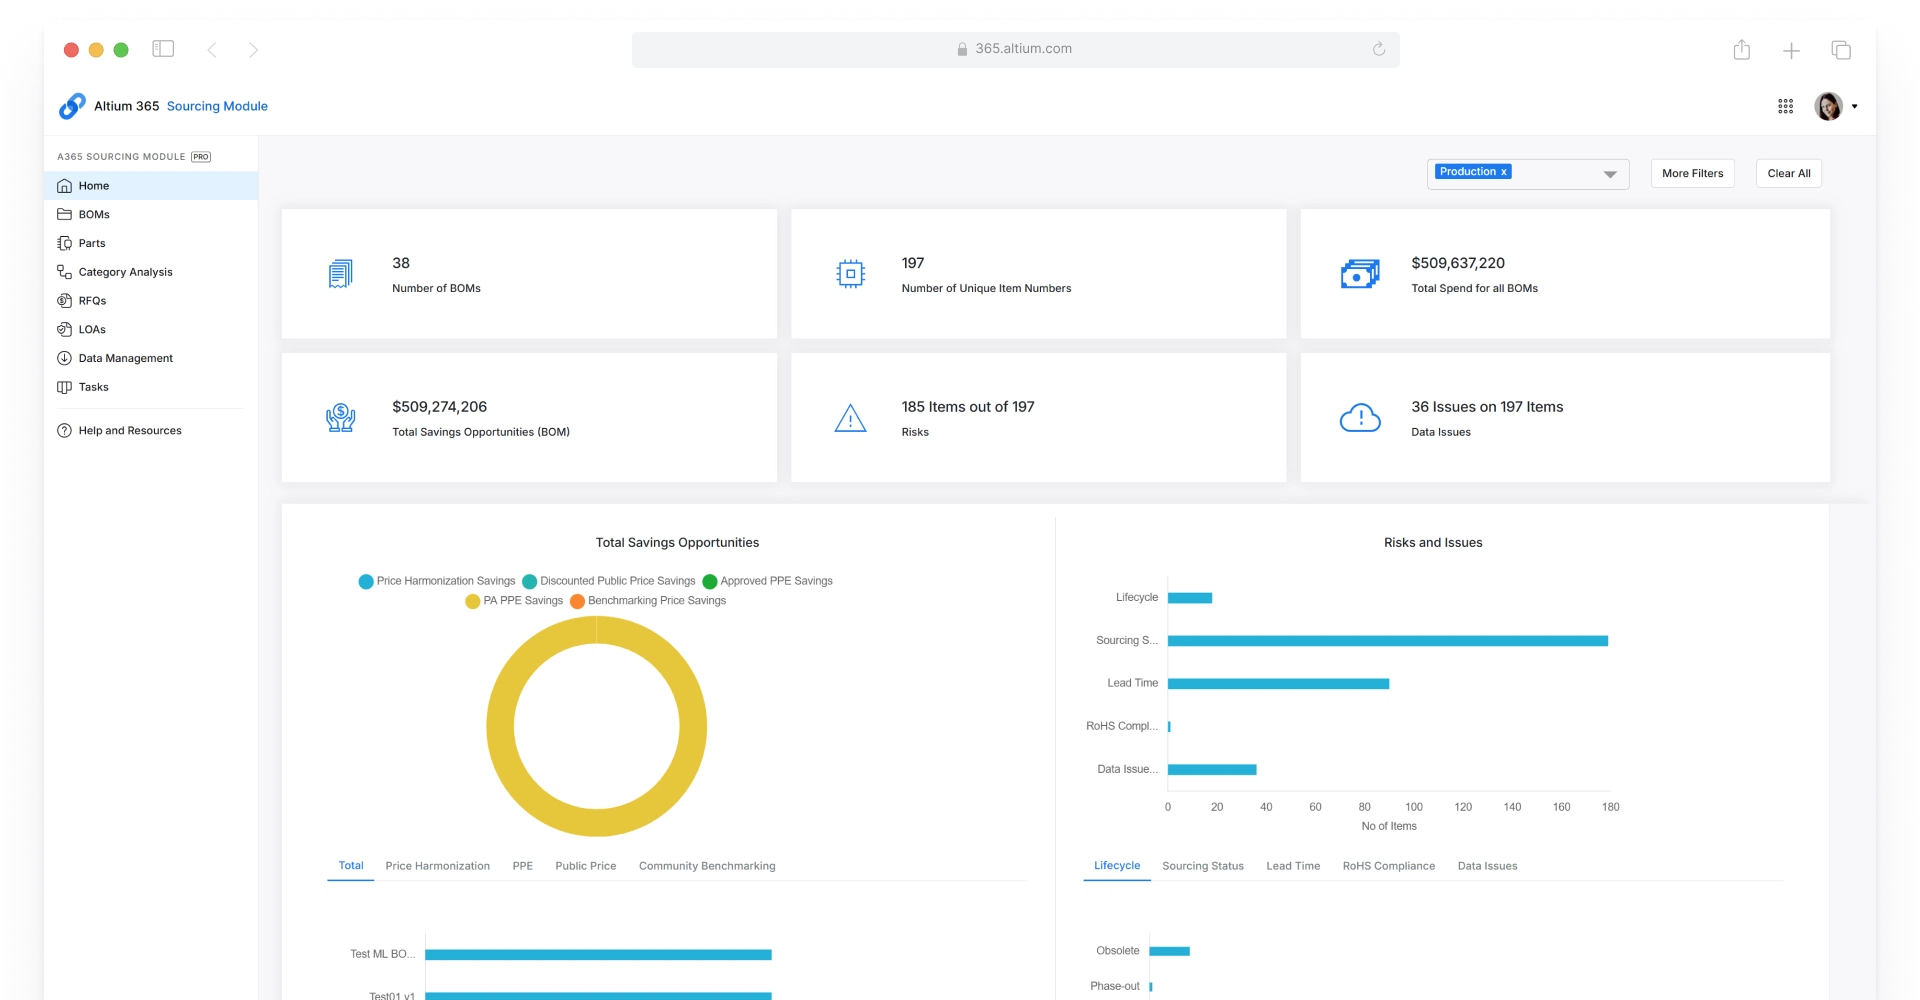The height and width of the screenshot is (1000, 1920).
Task: Toggle PA PPE Savings legend item
Action: [x=514, y=601]
